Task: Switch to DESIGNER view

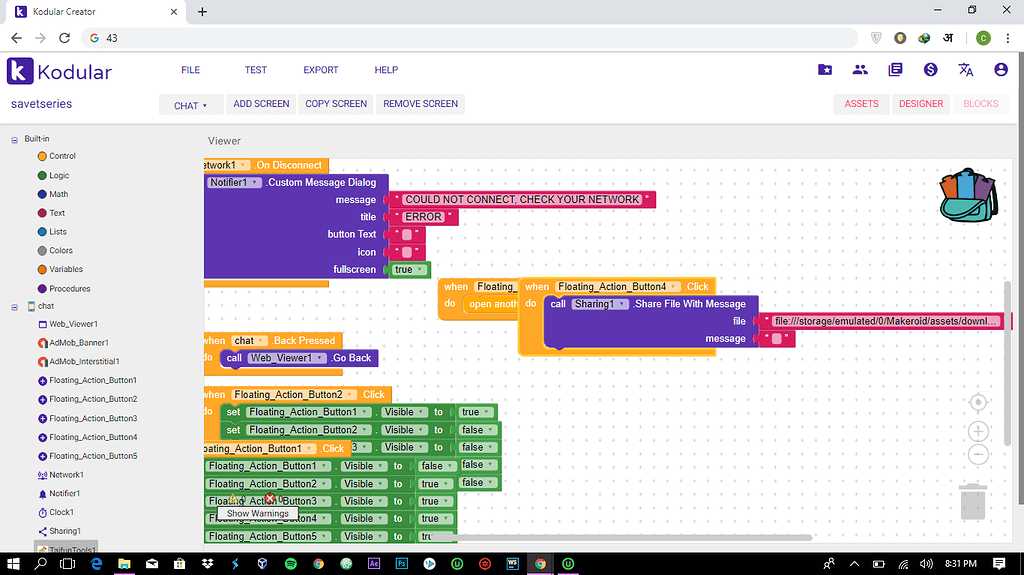Action: tap(921, 104)
